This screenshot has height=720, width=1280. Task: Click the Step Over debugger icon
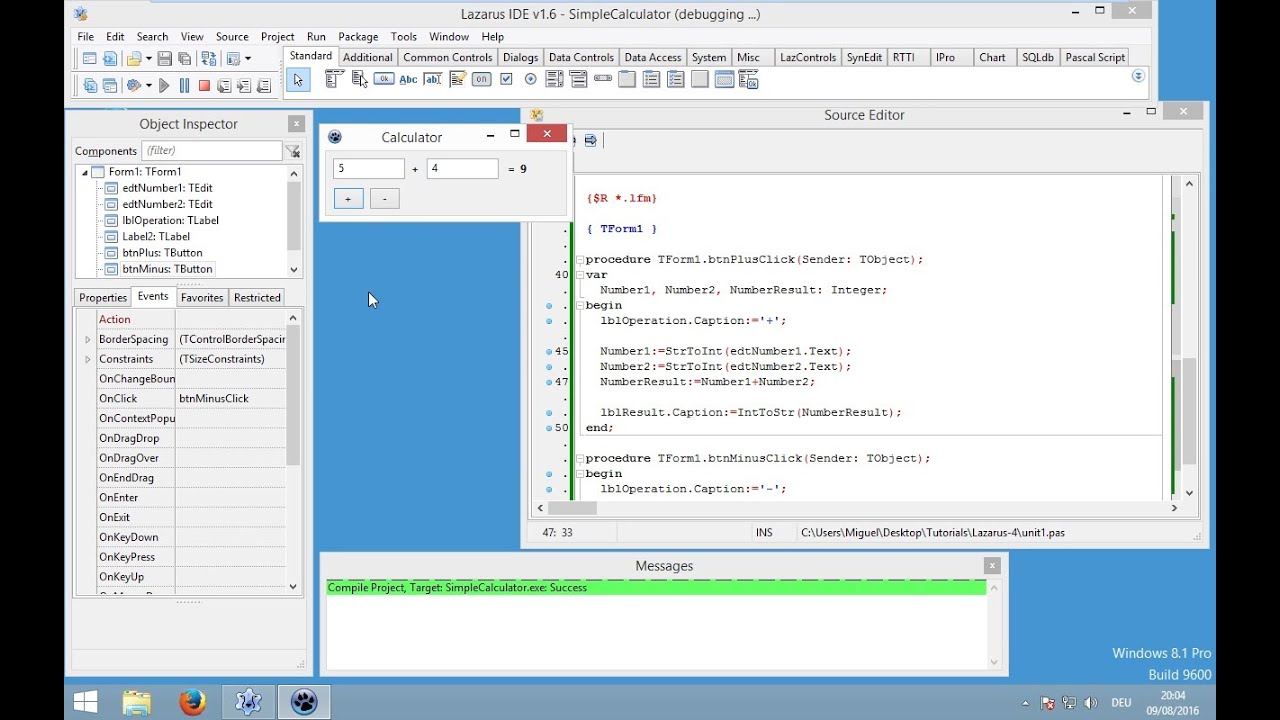click(x=244, y=86)
